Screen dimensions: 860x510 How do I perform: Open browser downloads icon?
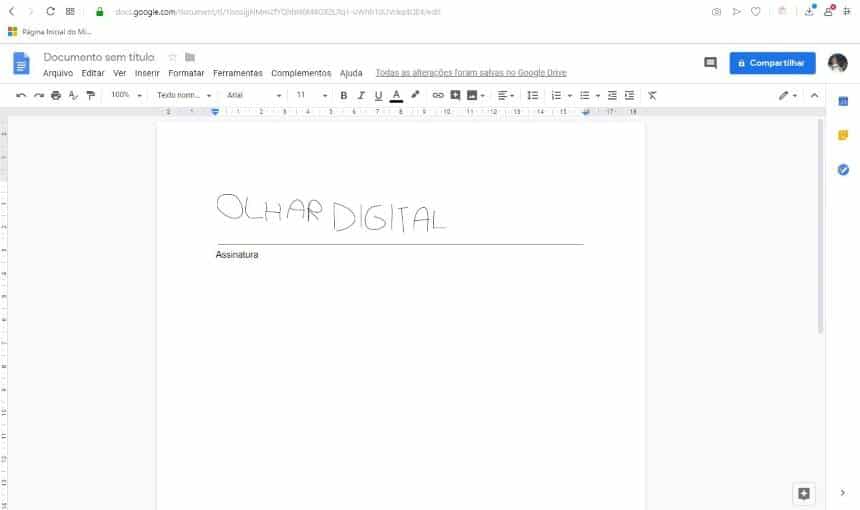[x=809, y=12]
